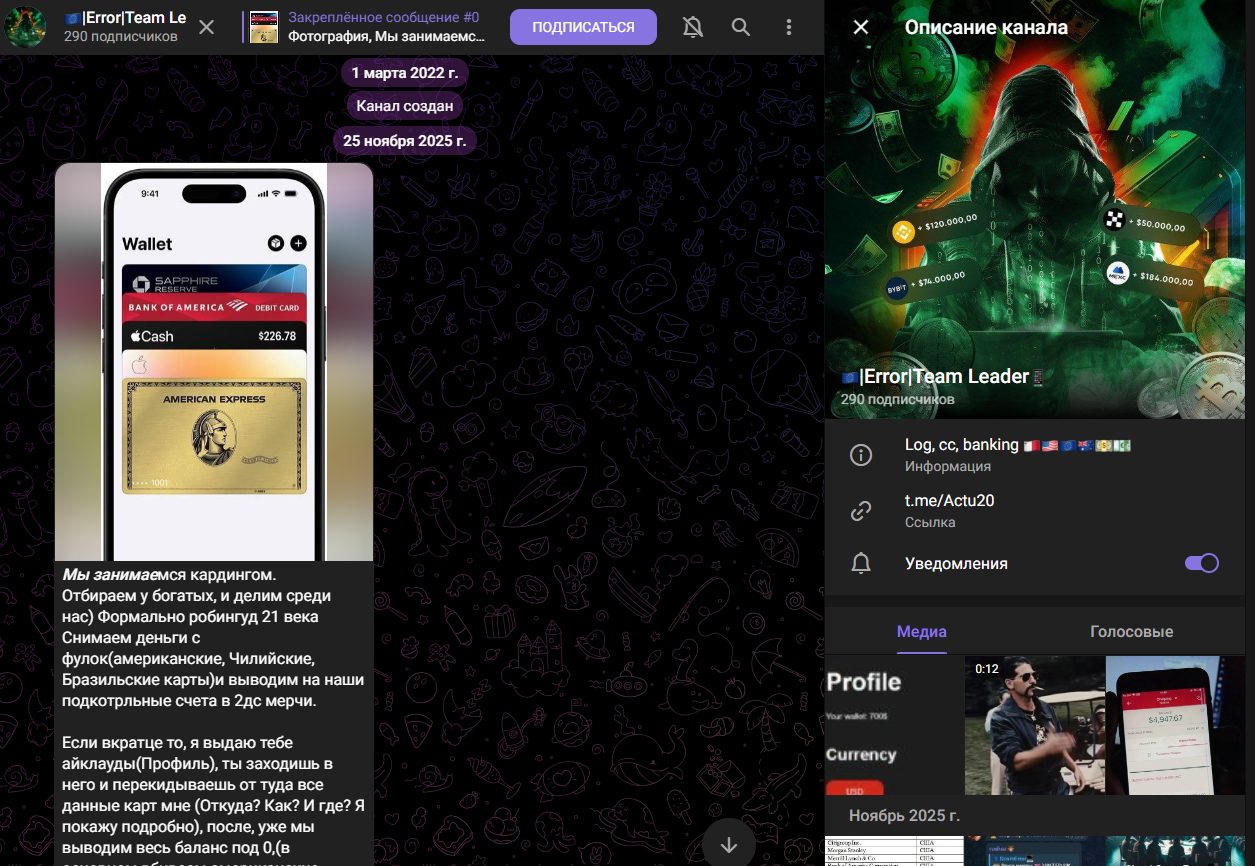Jump to latest with down-arrow button
Viewport: 1255px width, 866px height.
click(729, 843)
